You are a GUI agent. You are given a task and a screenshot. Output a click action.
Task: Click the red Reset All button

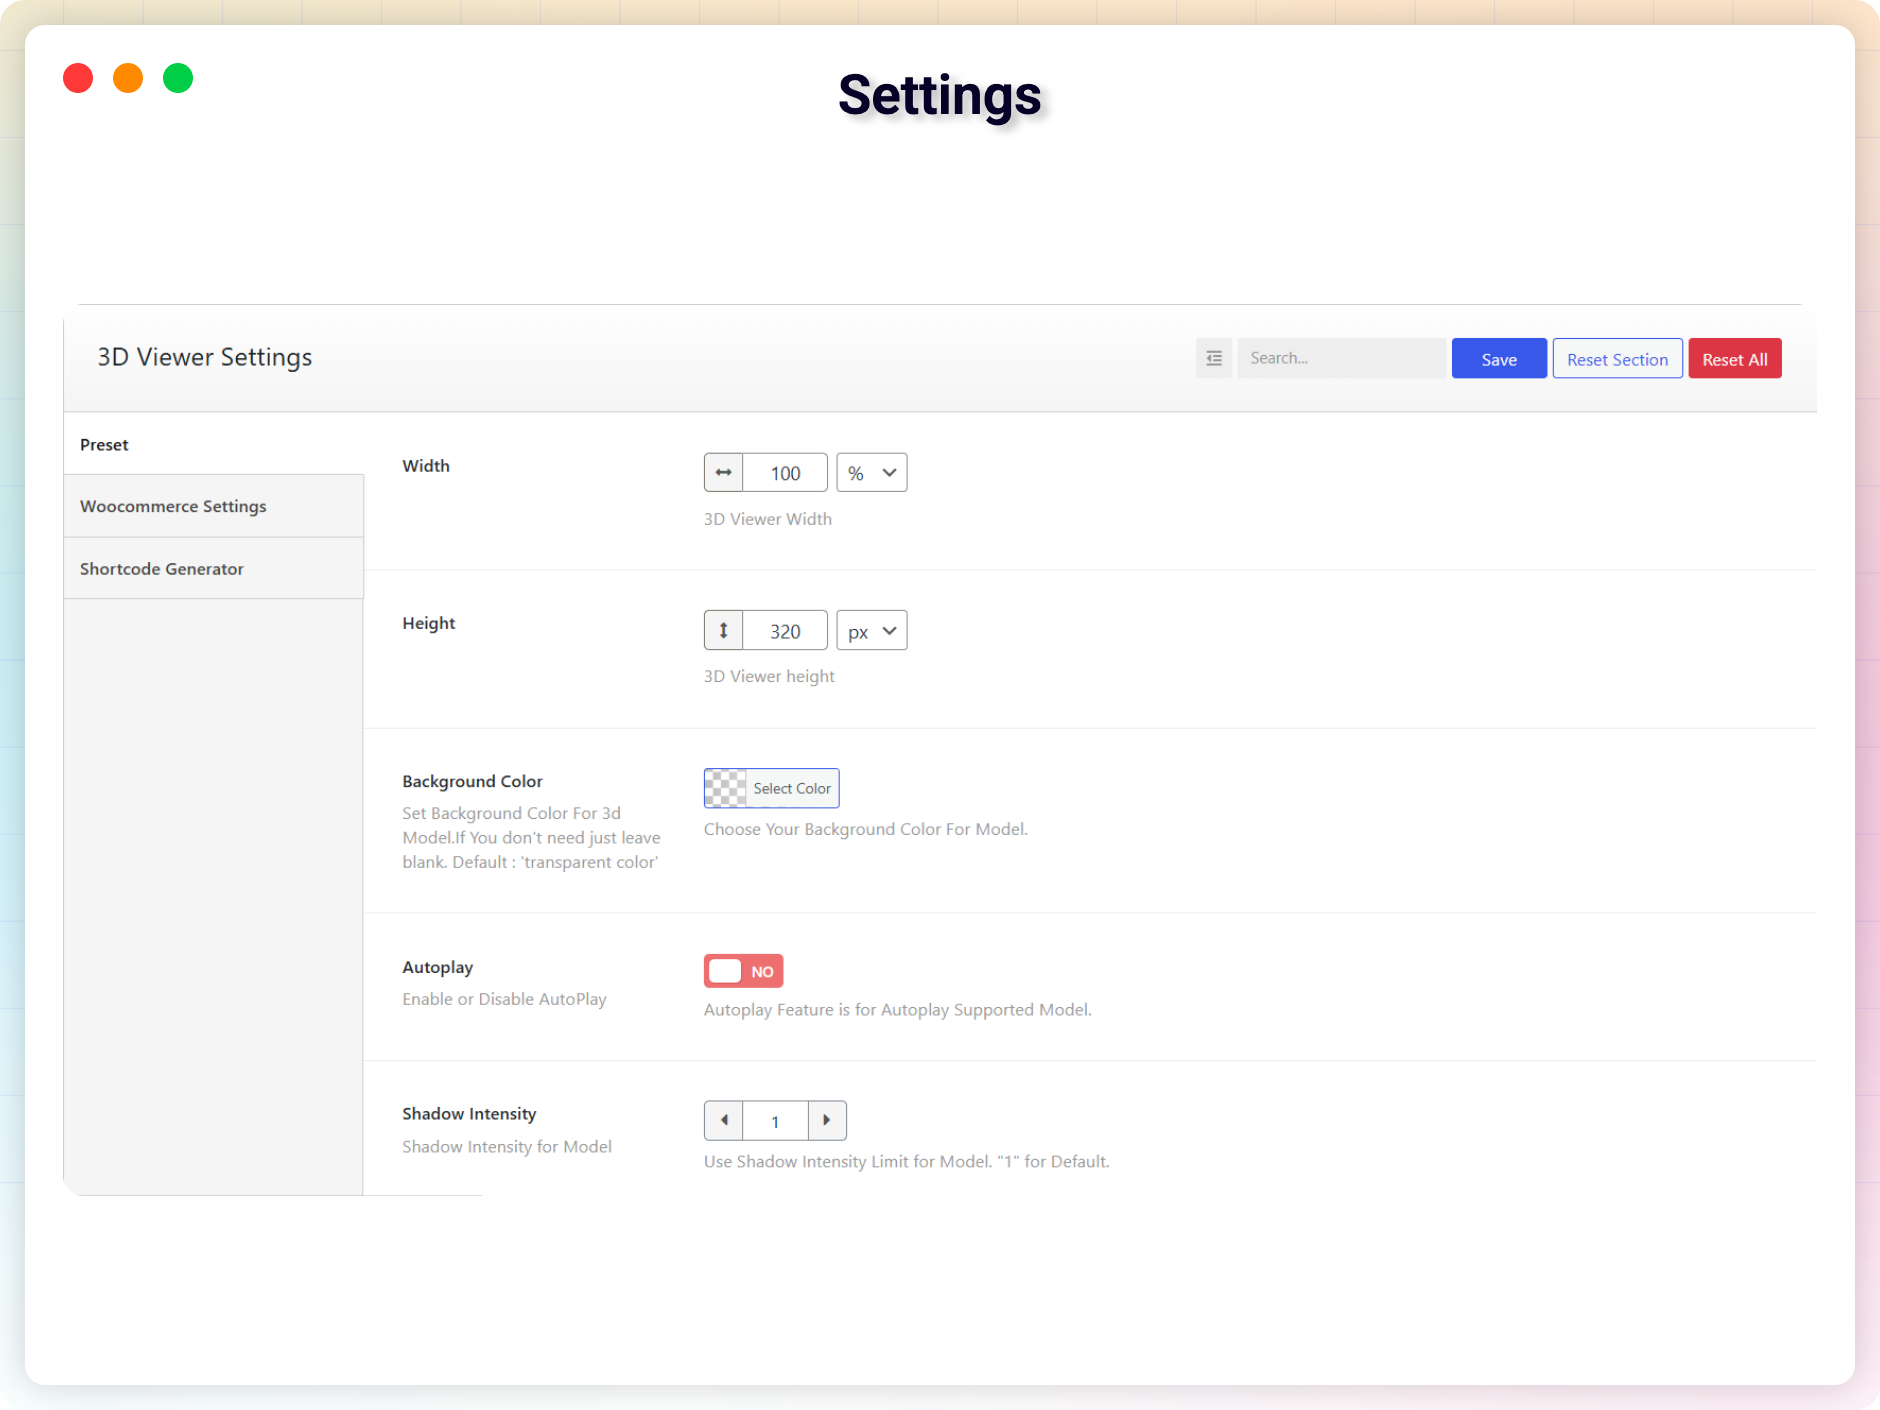pos(1735,358)
